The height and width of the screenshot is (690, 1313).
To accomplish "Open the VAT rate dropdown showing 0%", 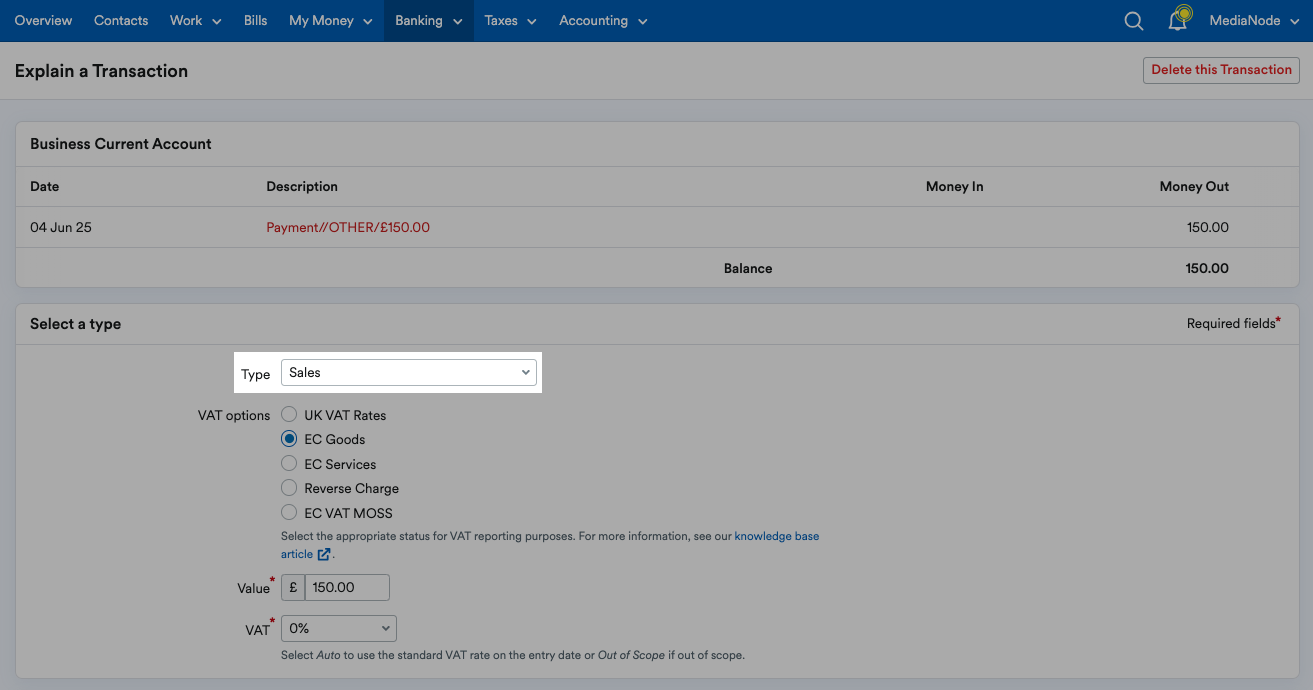I will tap(338, 629).
